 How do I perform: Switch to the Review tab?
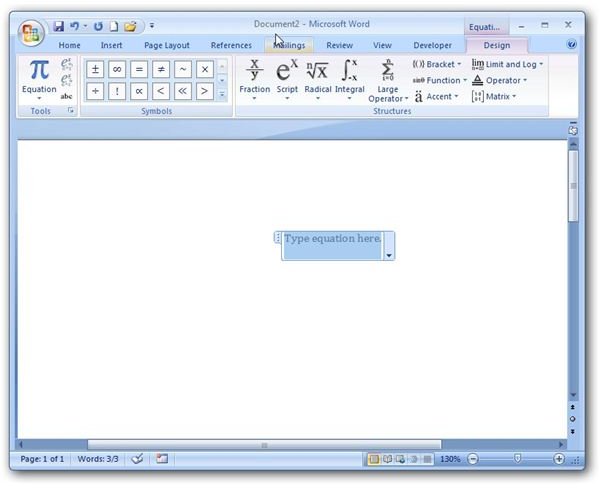pyautogui.click(x=339, y=45)
